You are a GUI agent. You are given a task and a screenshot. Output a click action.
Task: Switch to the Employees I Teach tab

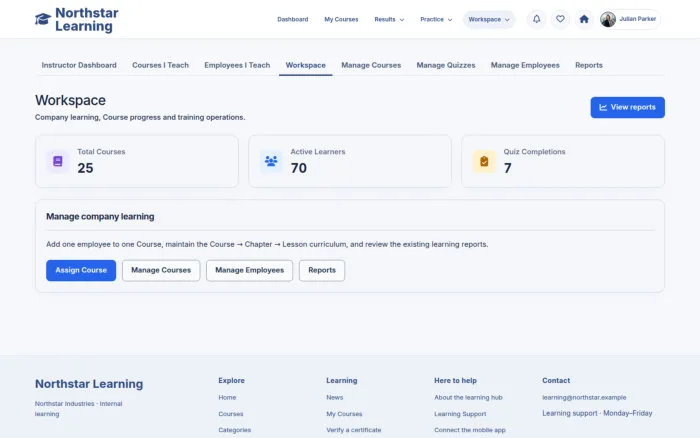point(237,65)
